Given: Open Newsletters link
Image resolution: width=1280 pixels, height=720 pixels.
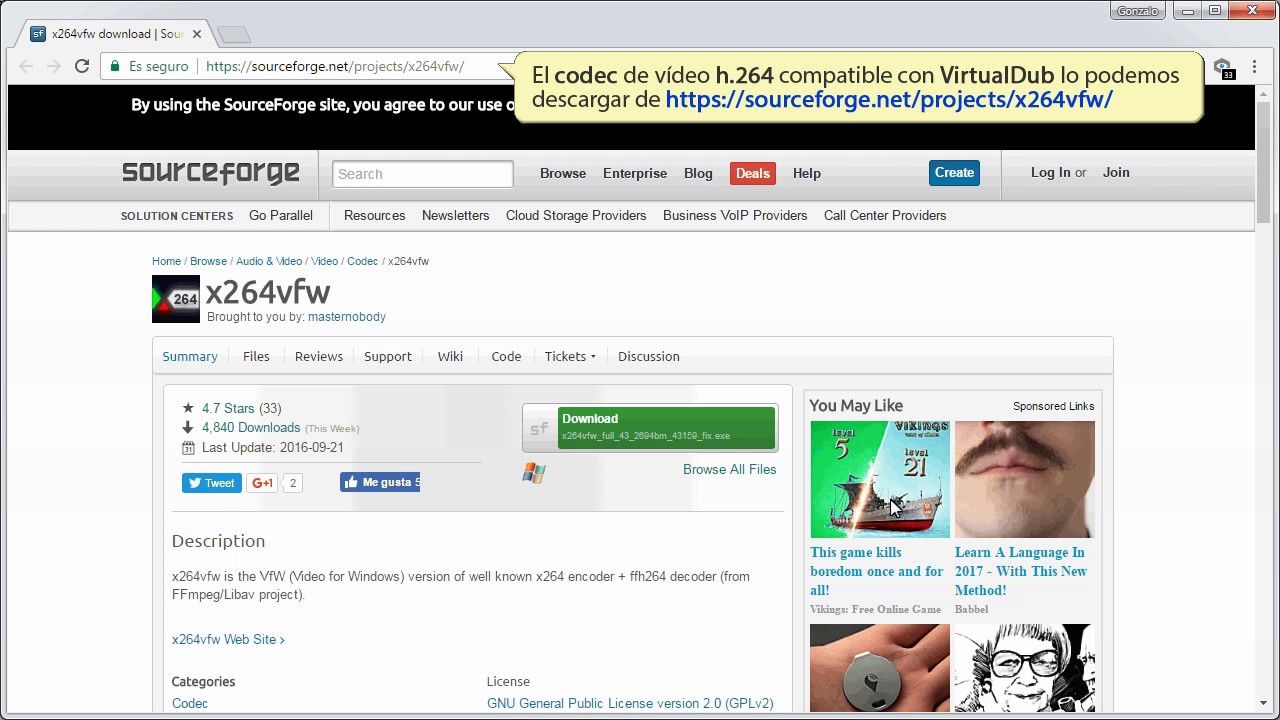Looking at the screenshot, I should click(455, 215).
